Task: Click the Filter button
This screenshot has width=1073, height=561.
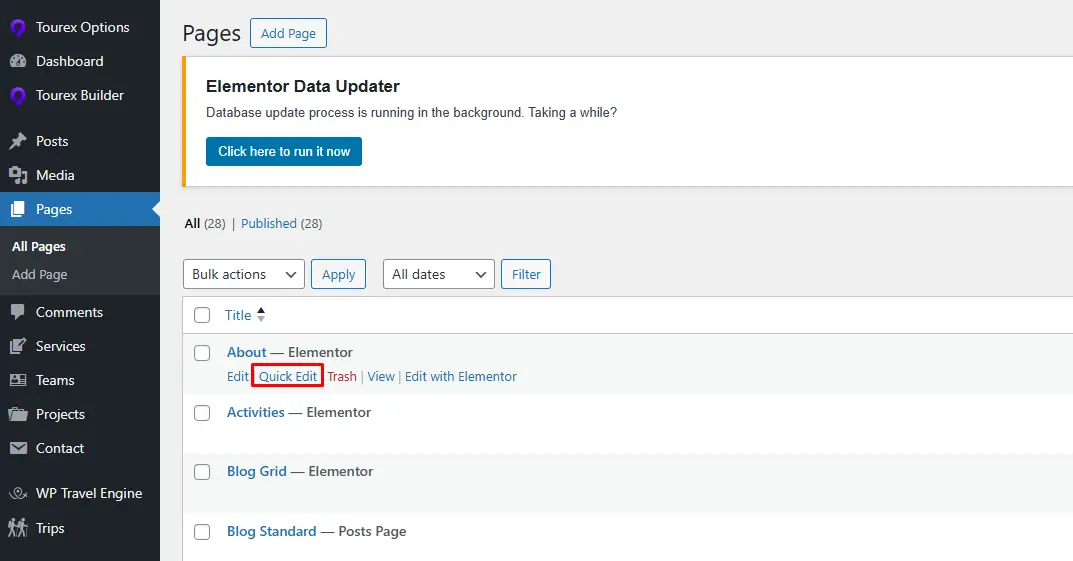Action: pos(526,274)
